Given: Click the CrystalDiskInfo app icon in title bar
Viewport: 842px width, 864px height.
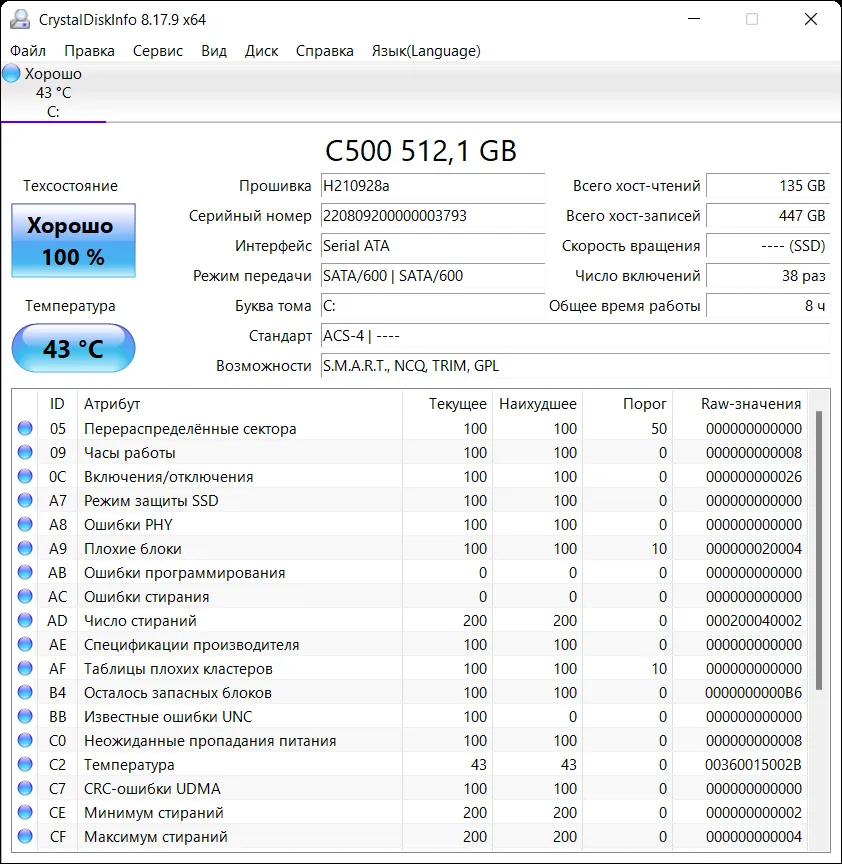Looking at the screenshot, I should click(20, 19).
